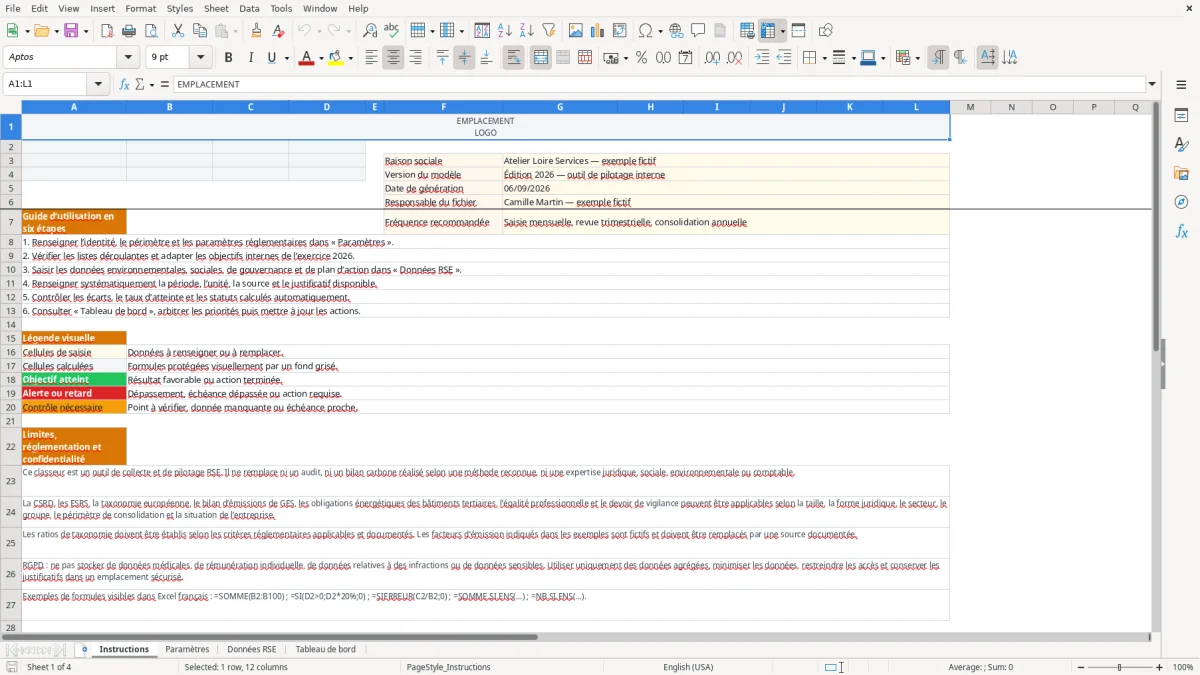Click Format as Percent icon
This screenshot has height=675, width=1200.
pyautogui.click(x=641, y=58)
